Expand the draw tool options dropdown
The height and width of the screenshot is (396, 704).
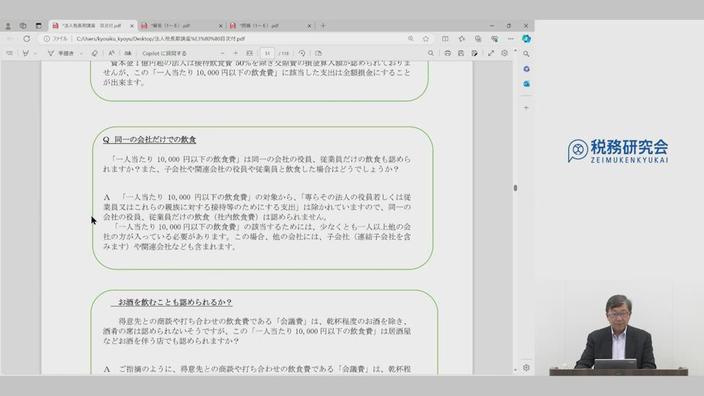(x=81, y=53)
